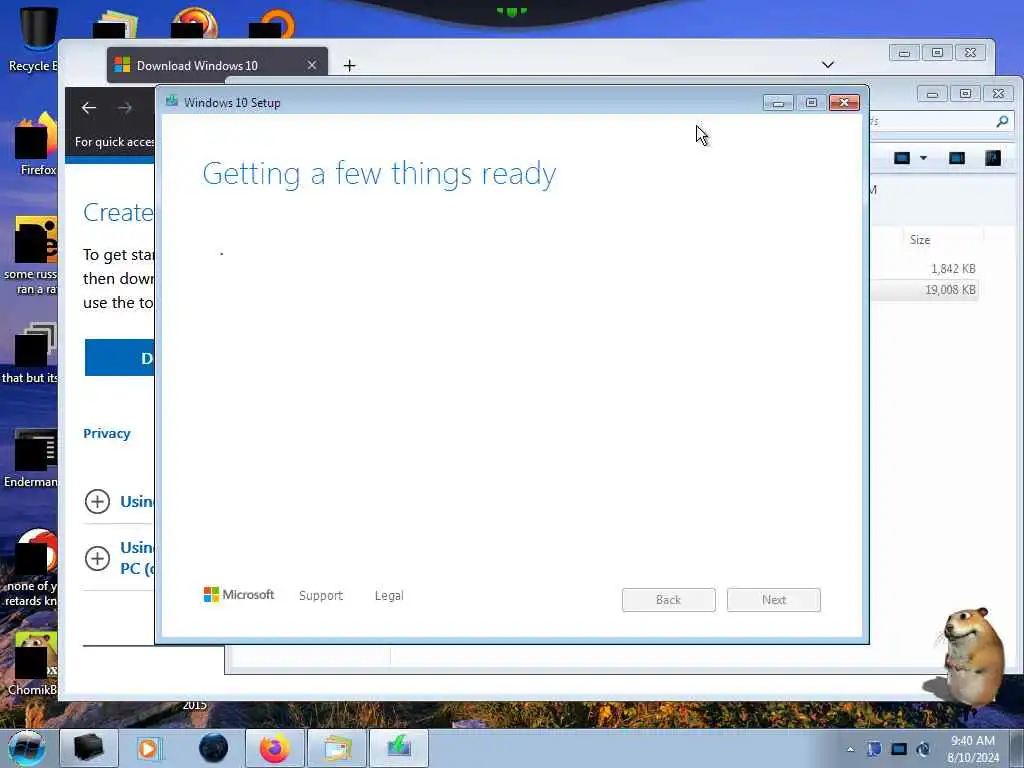The height and width of the screenshot is (768, 1024).
Task: Open Action Center flag in tray
Action: (874, 749)
